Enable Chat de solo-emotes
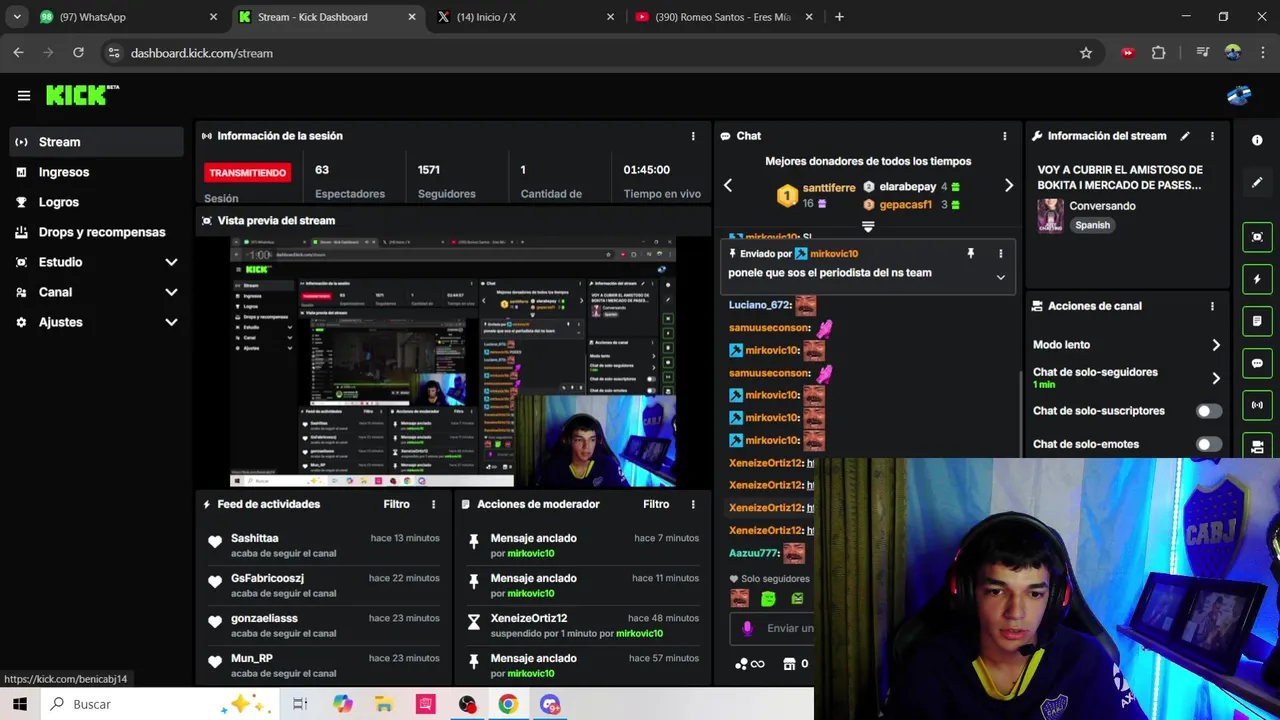 pos(1209,444)
